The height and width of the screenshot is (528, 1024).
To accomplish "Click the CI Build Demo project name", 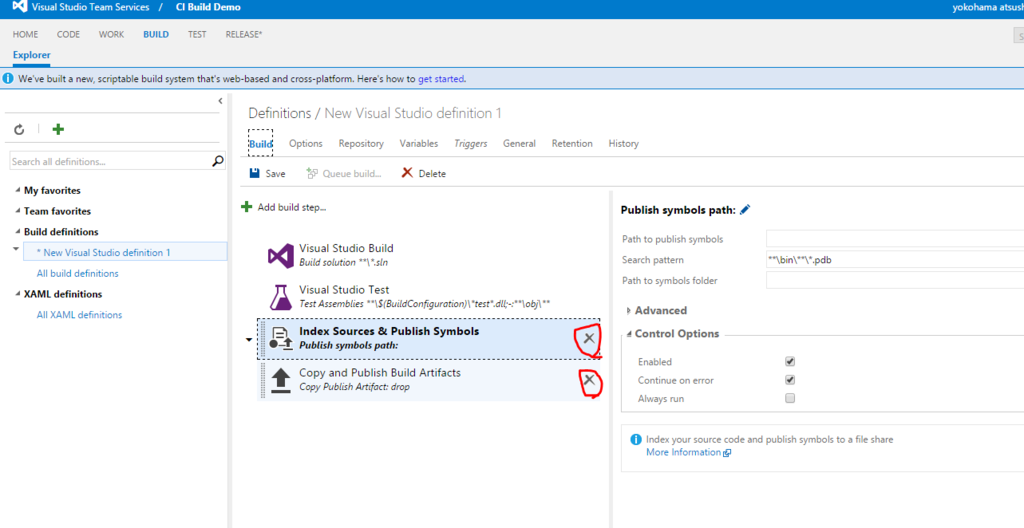I will 208,7.
